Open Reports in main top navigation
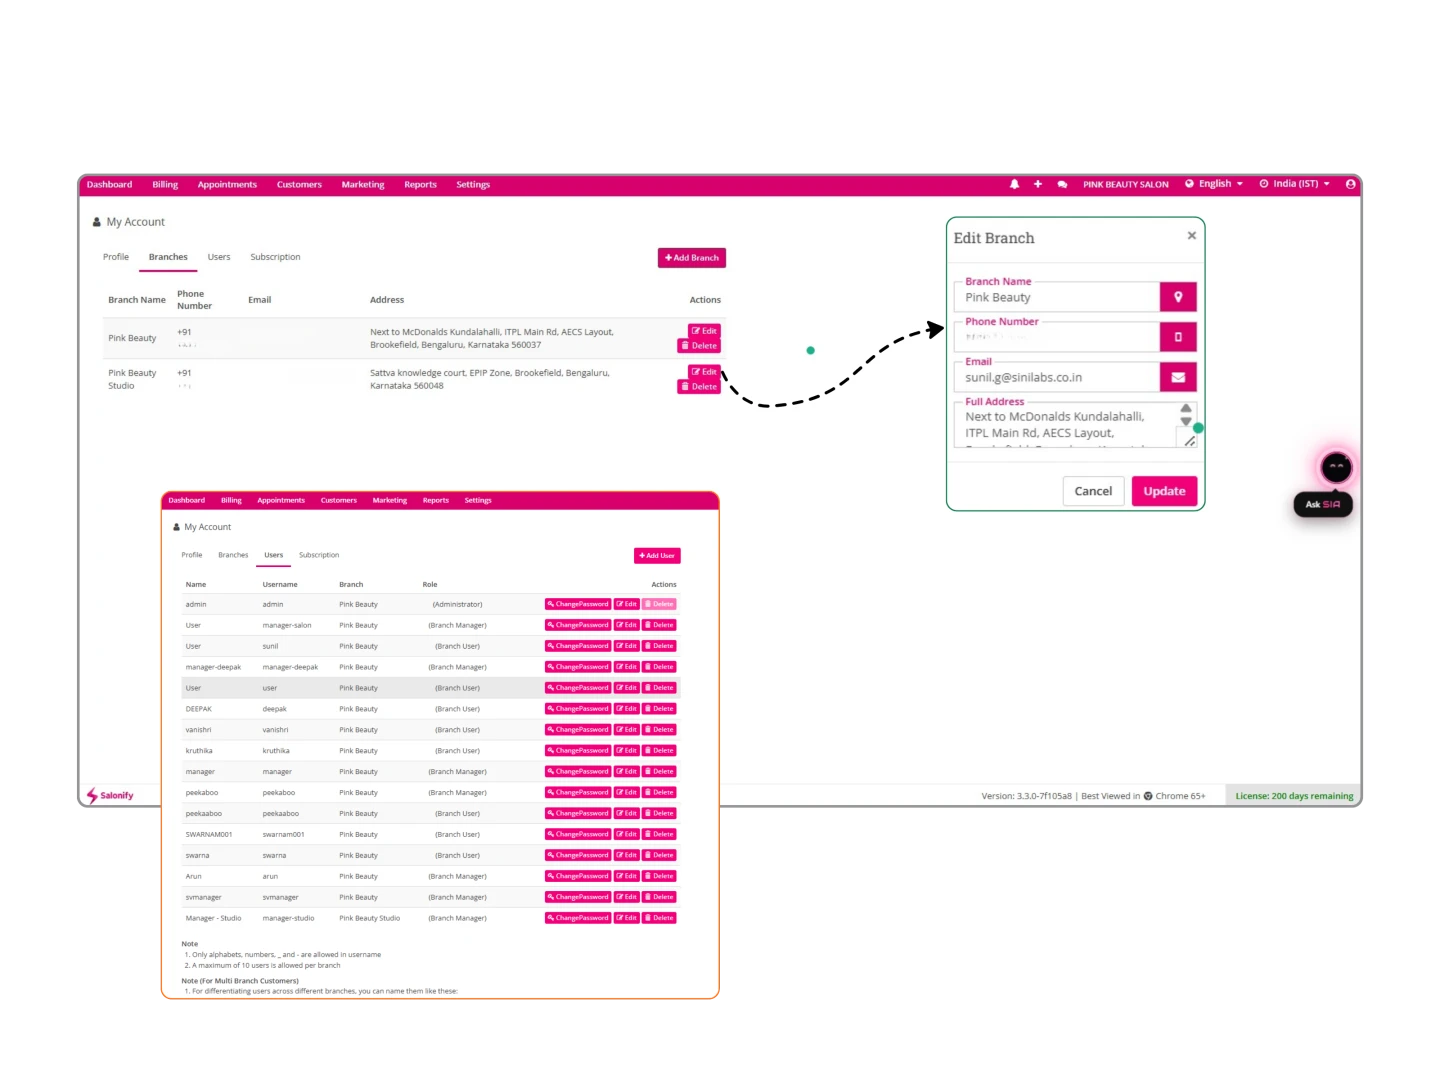The width and height of the screenshot is (1440, 1080). 420,185
